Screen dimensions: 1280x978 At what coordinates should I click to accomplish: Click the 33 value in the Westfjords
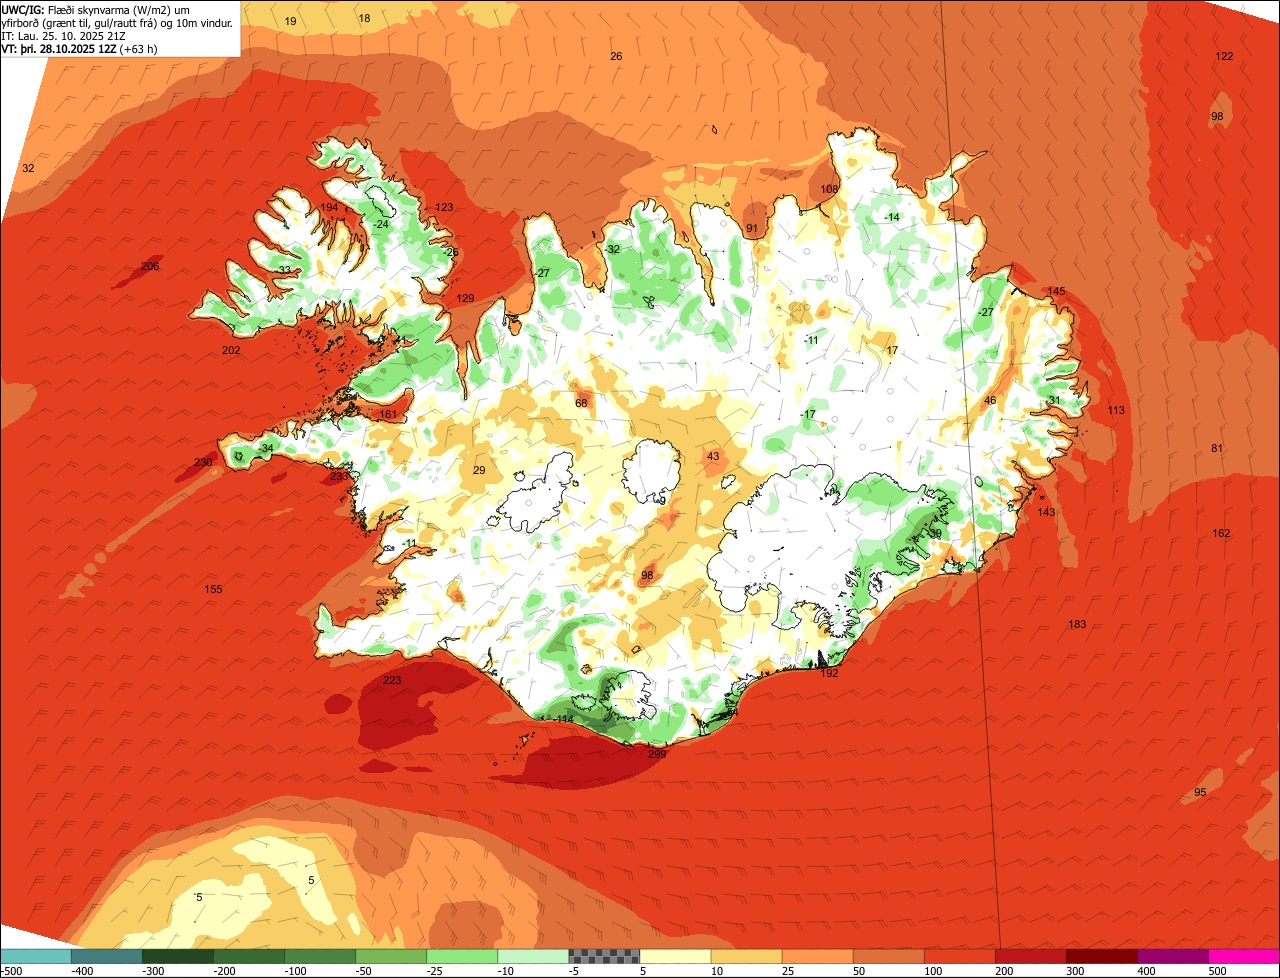(285, 270)
